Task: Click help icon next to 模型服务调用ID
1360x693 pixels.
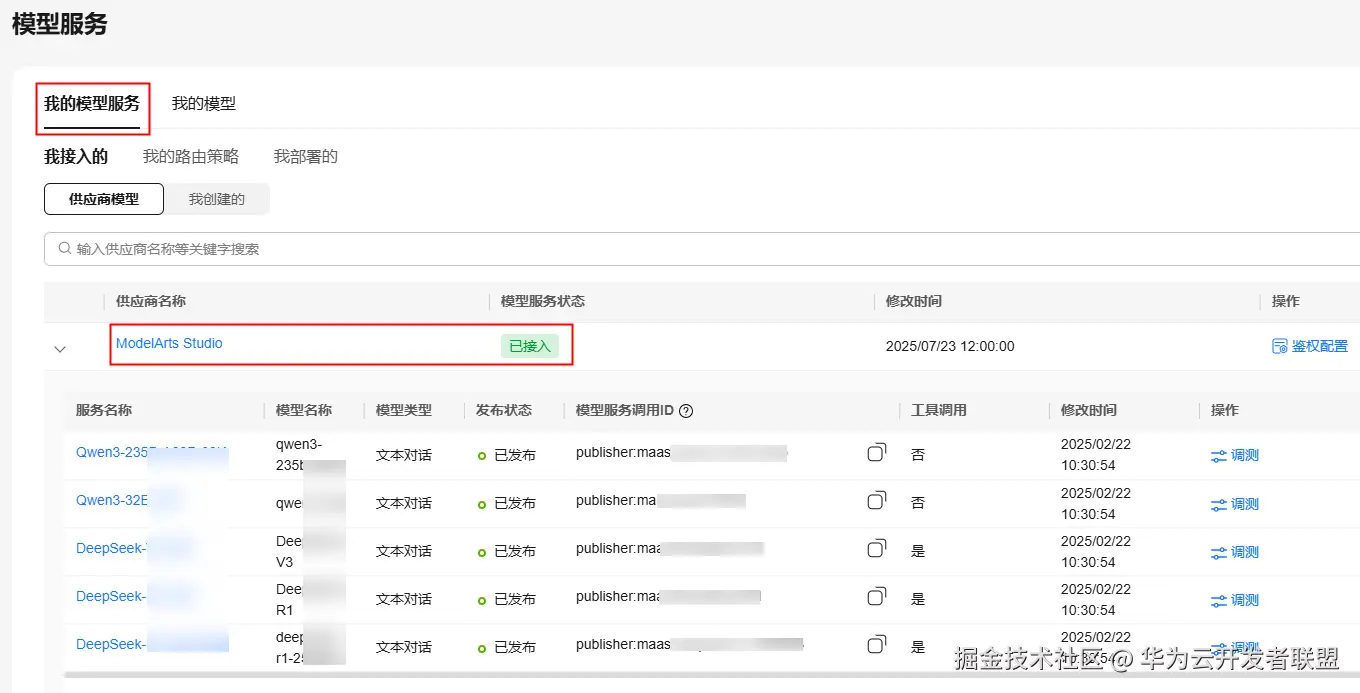Action: tap(686, 410)
